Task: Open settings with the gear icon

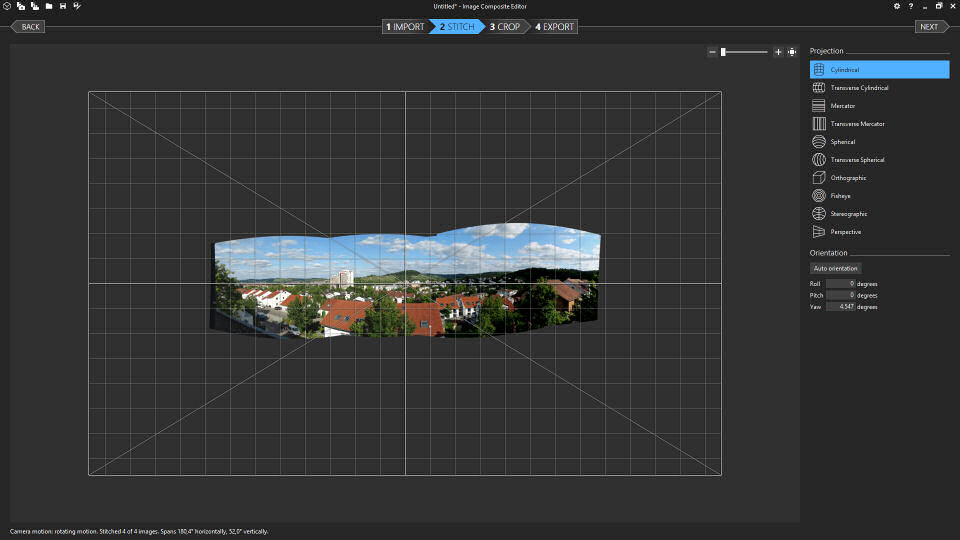Action: (x=896, y=6)
